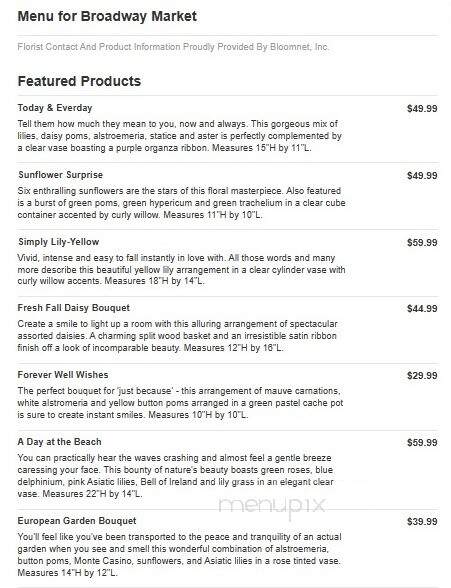The height and width of the screenshot is (588, 451).
Task: Click the sunflower arrangement description paragraph
Action: coord(181,203)
